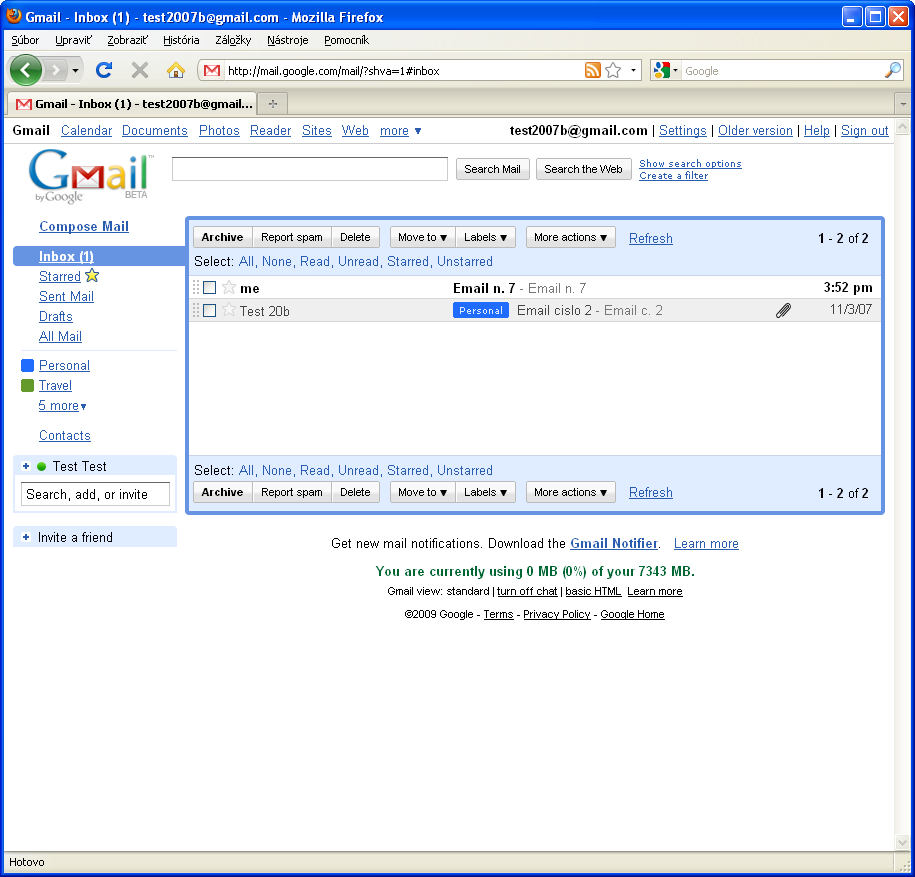
Task: Click the Show search options link
Action: pyautogui.click(x=690, y=163)
